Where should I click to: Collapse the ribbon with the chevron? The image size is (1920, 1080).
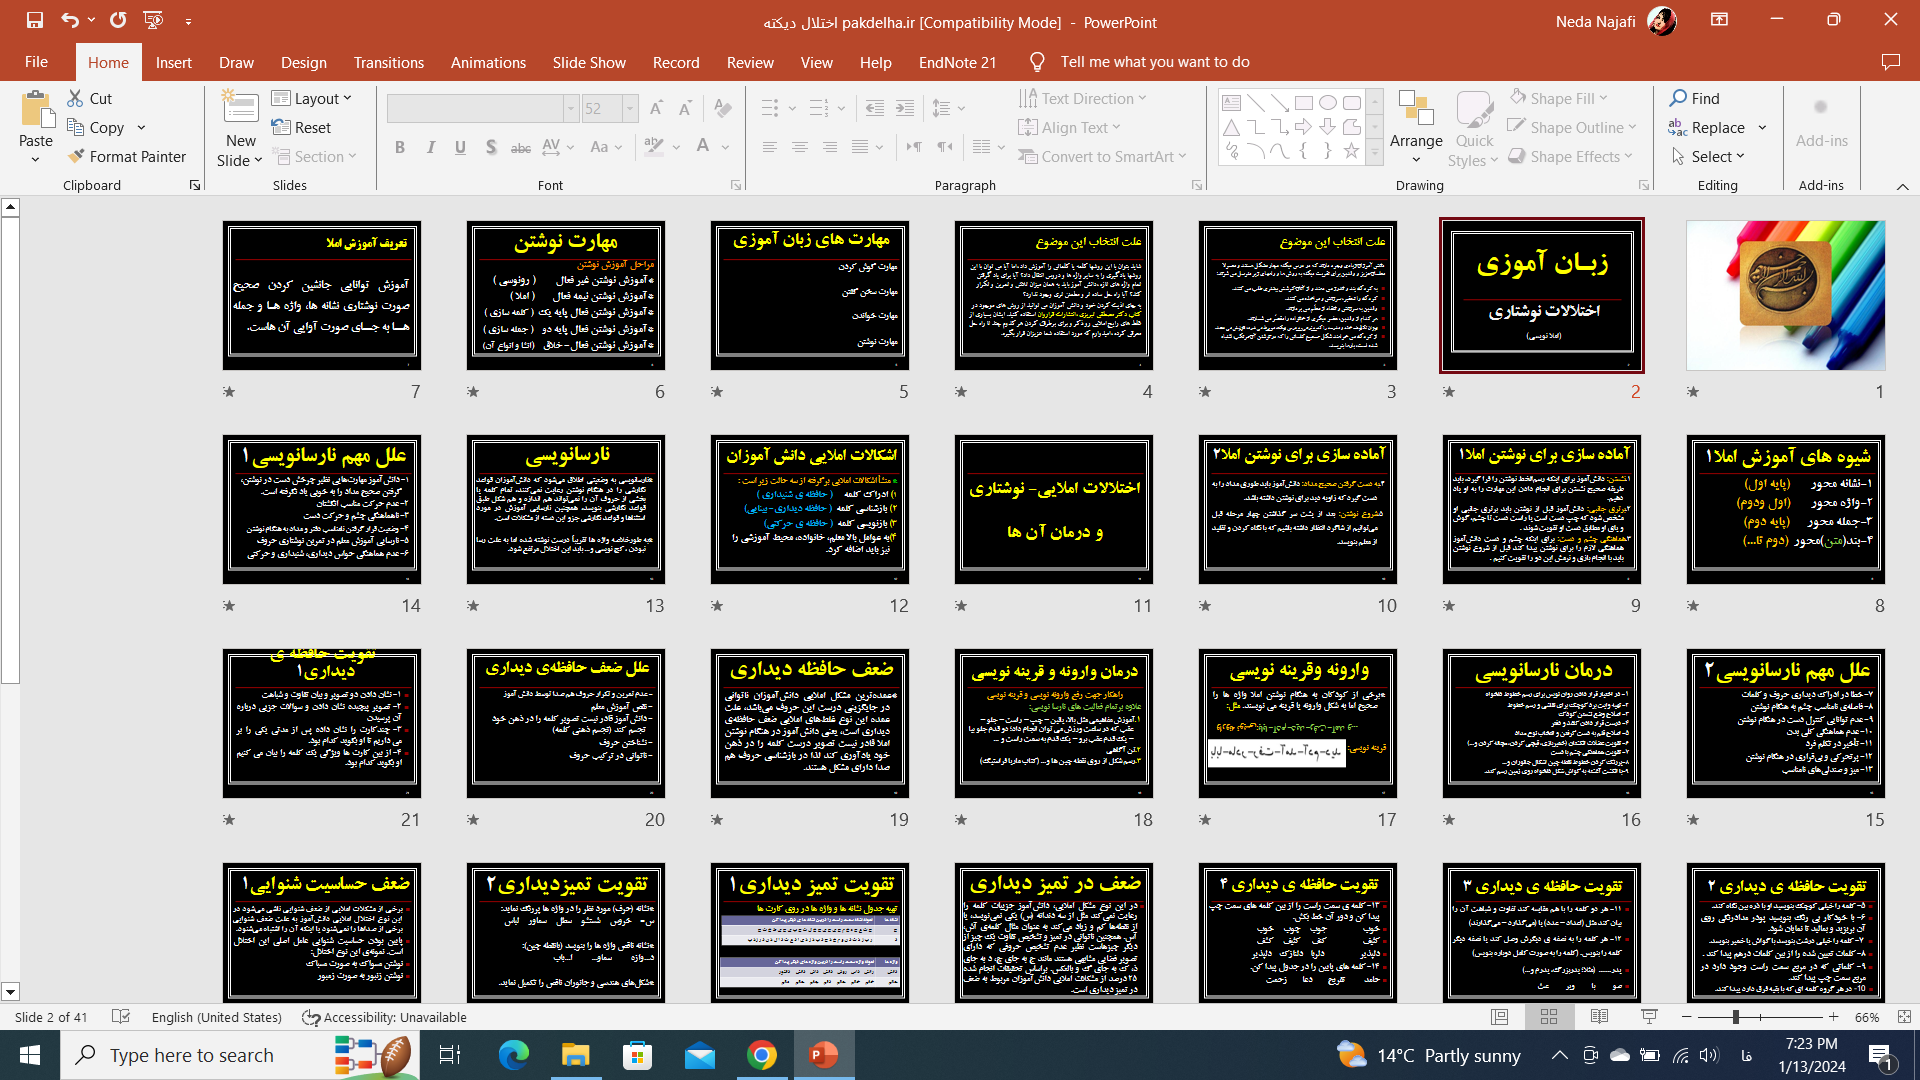[1902, 187]
